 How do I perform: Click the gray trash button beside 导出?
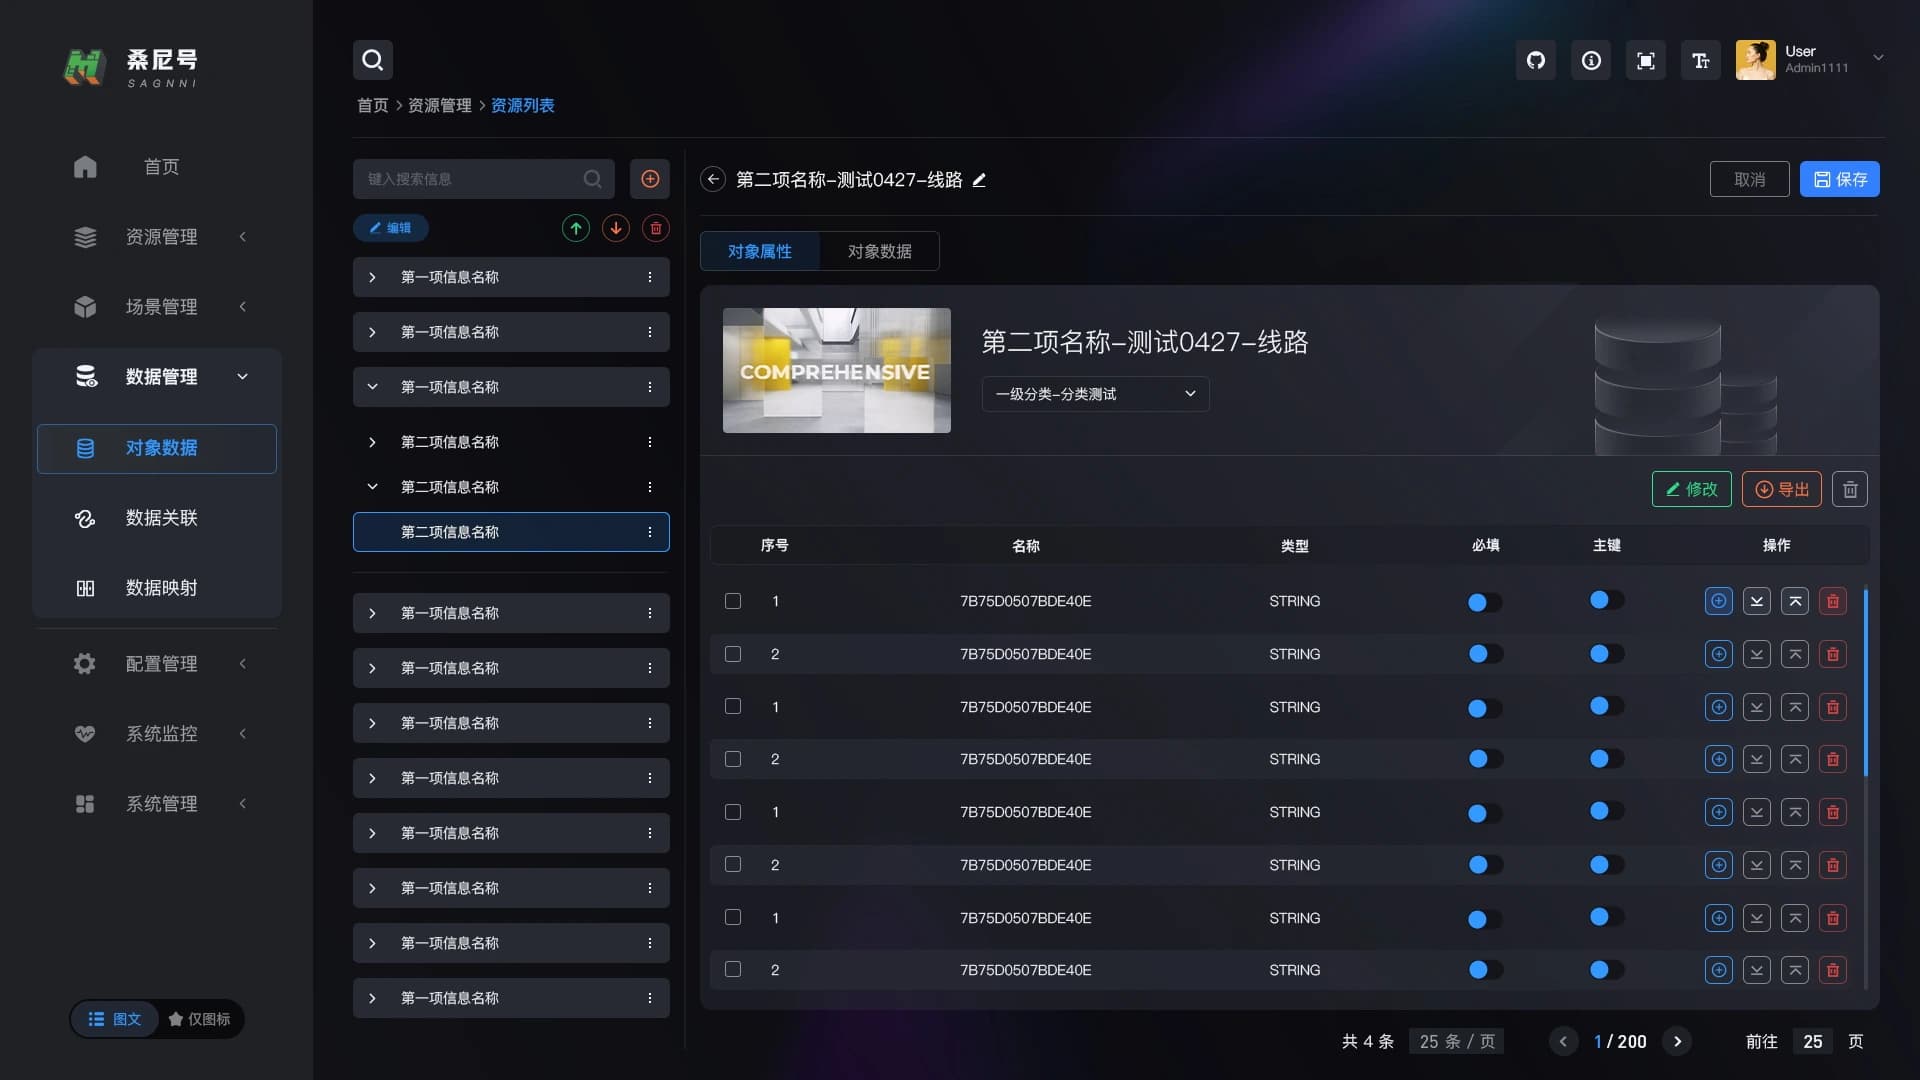pos(1850,489)
